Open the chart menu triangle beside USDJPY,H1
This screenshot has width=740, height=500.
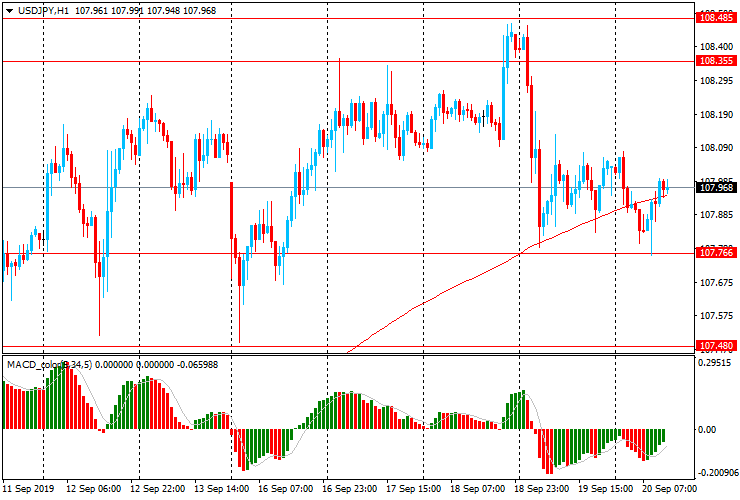(x=8, y=9)
